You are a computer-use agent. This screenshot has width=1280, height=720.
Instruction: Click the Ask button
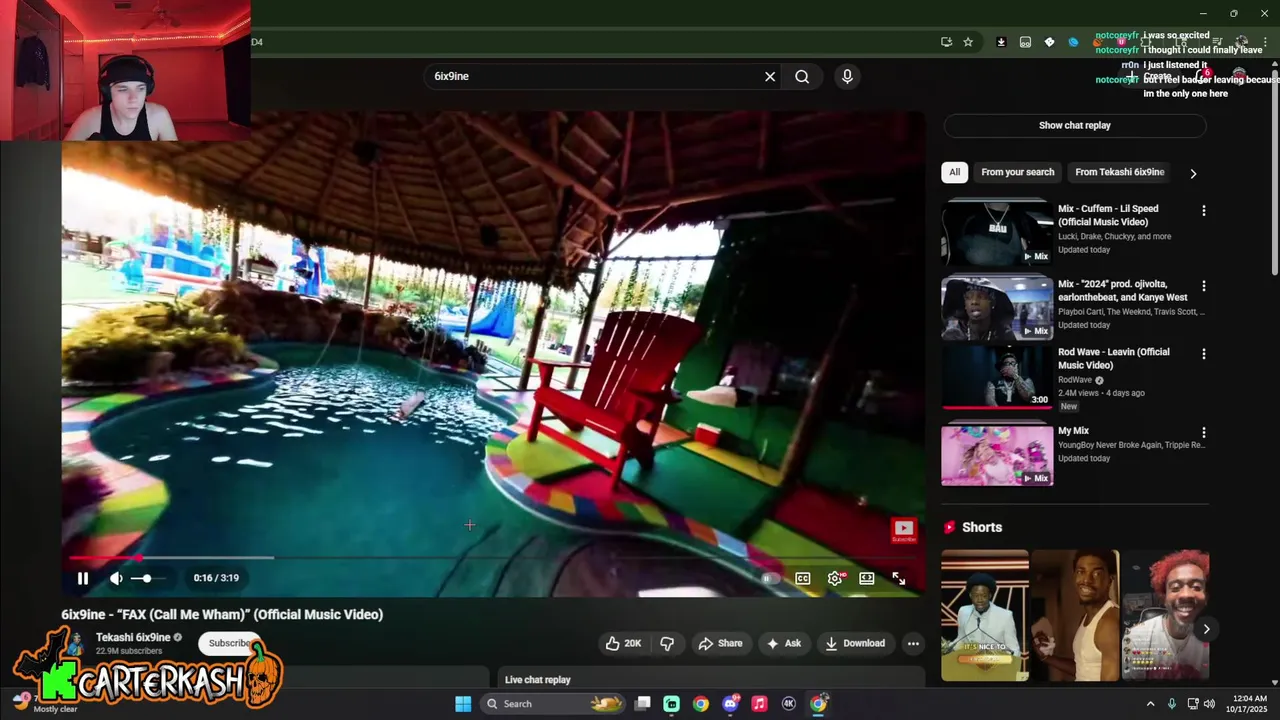[783, 643]
